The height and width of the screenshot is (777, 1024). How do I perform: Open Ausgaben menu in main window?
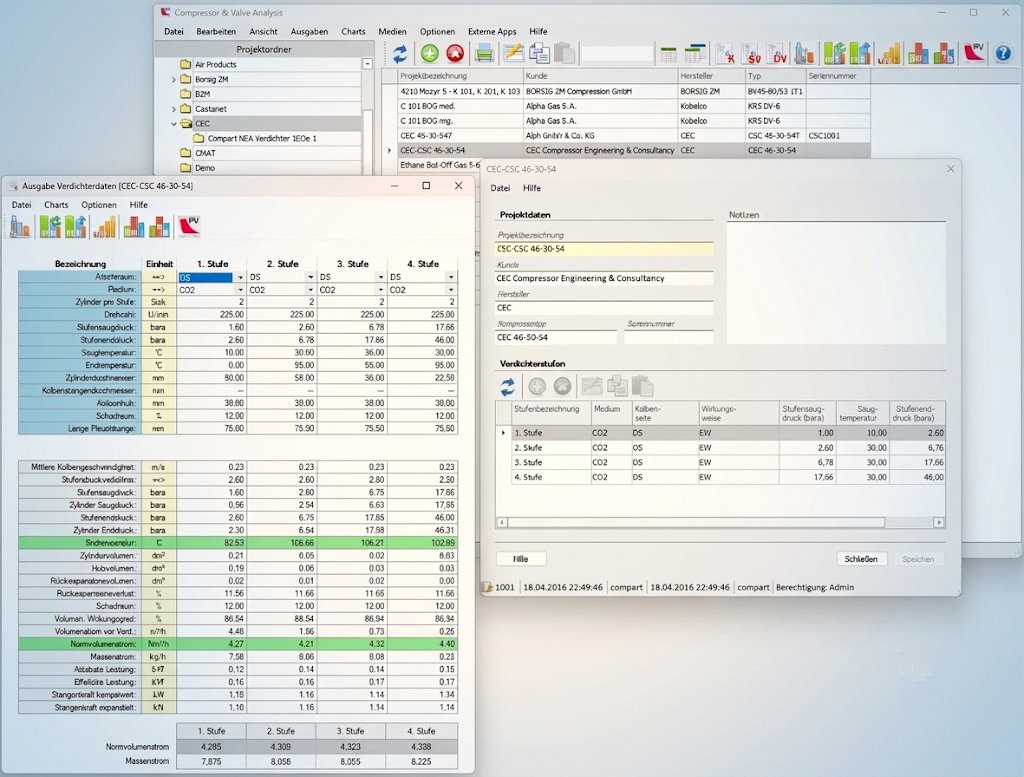309,31
